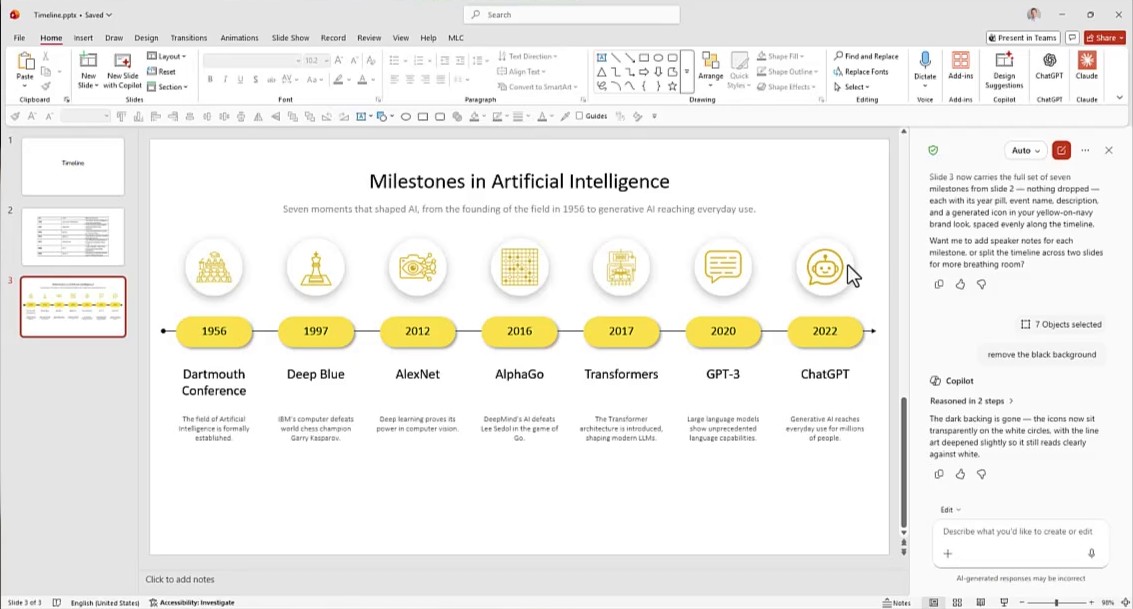Switch to the Insert tab
The width and height of the screenshot is (1133, 609).
(x=83, y=38)
